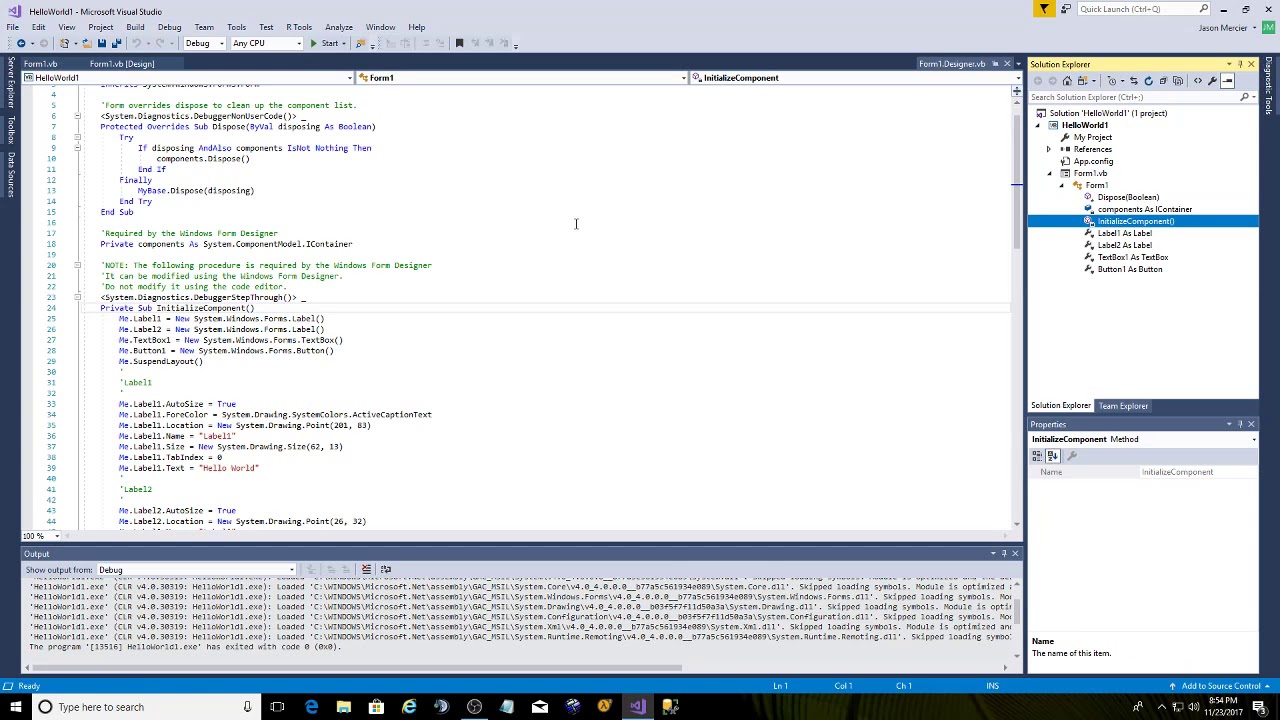This screenshot has width=1280, height=720.
Task: Toggle auto-hide pin on Properties panel
Action: [1240, 425]
